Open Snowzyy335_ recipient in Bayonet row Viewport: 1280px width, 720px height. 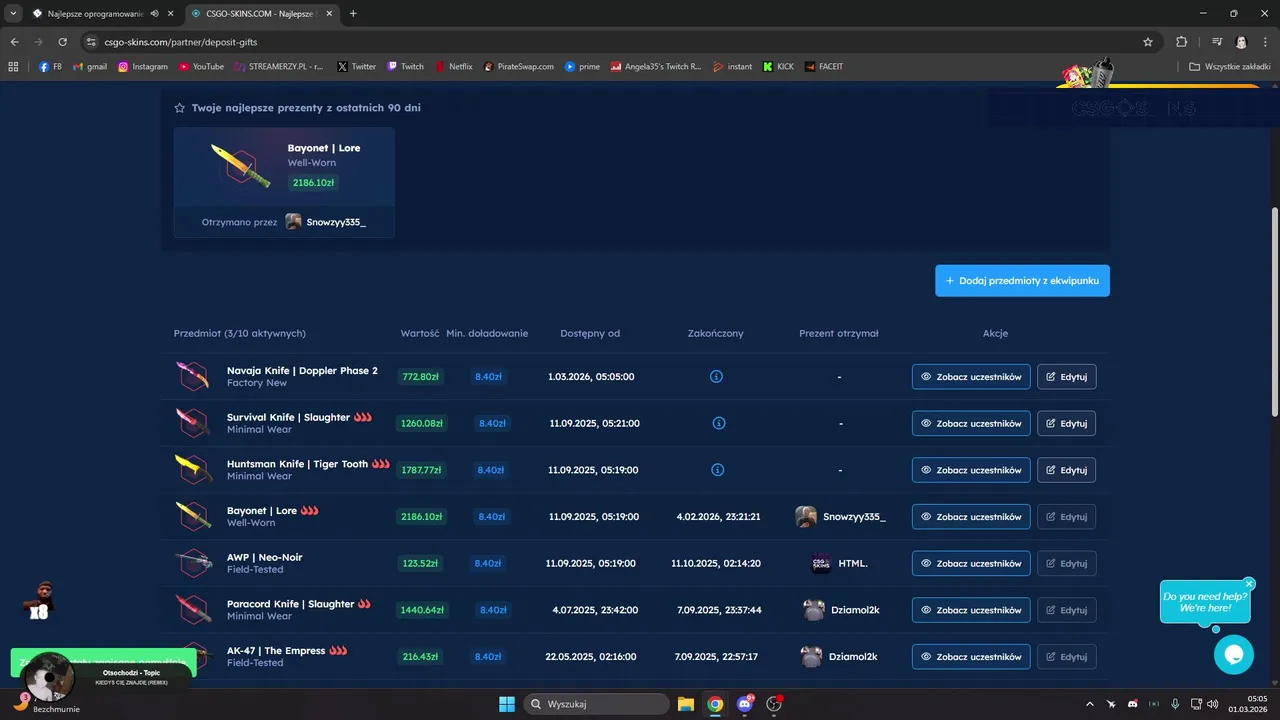click(x=841, y=517)
